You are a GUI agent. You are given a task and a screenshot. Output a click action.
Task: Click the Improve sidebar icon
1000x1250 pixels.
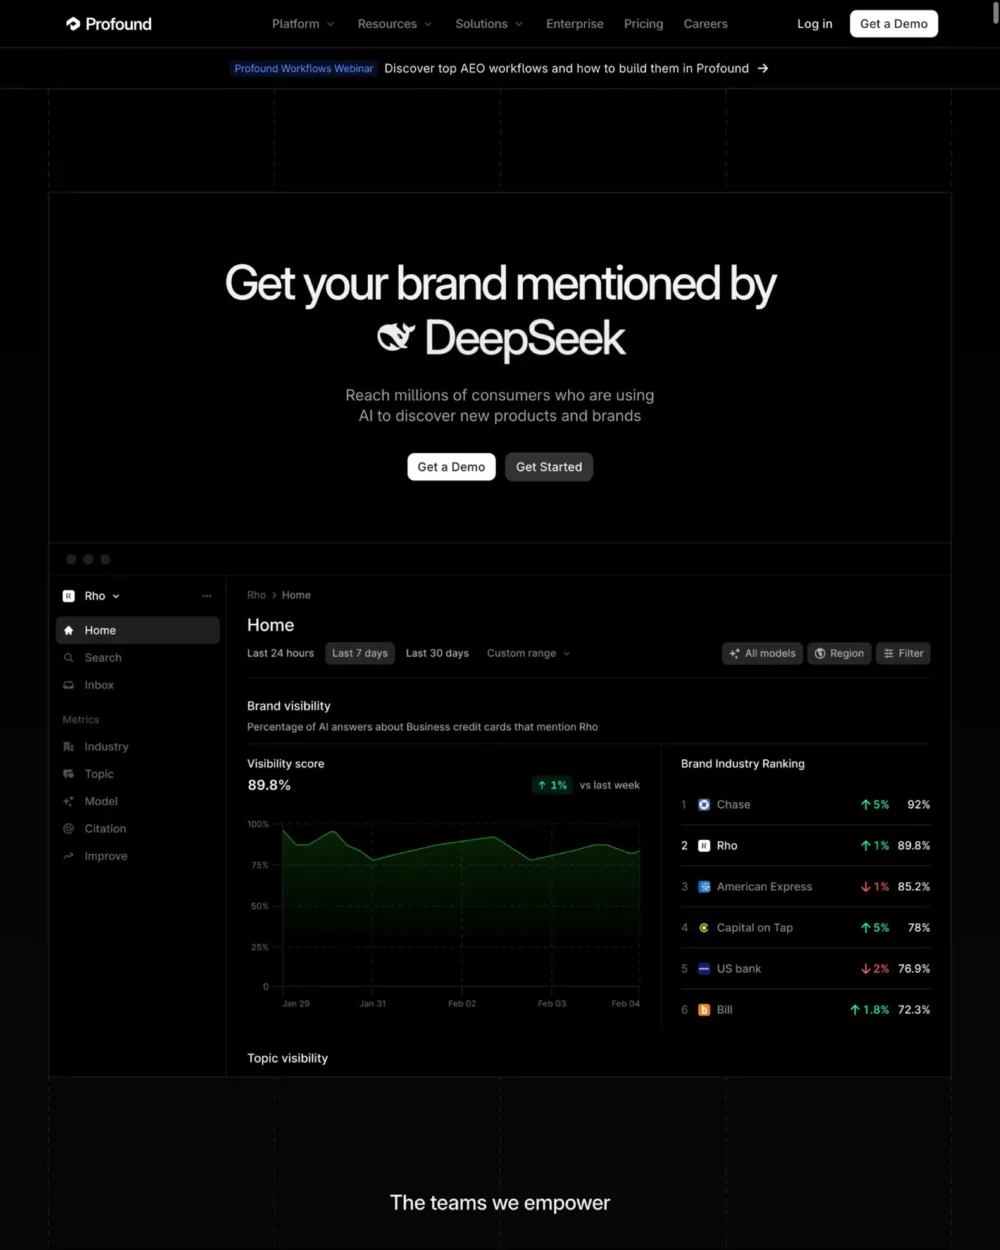69,856
